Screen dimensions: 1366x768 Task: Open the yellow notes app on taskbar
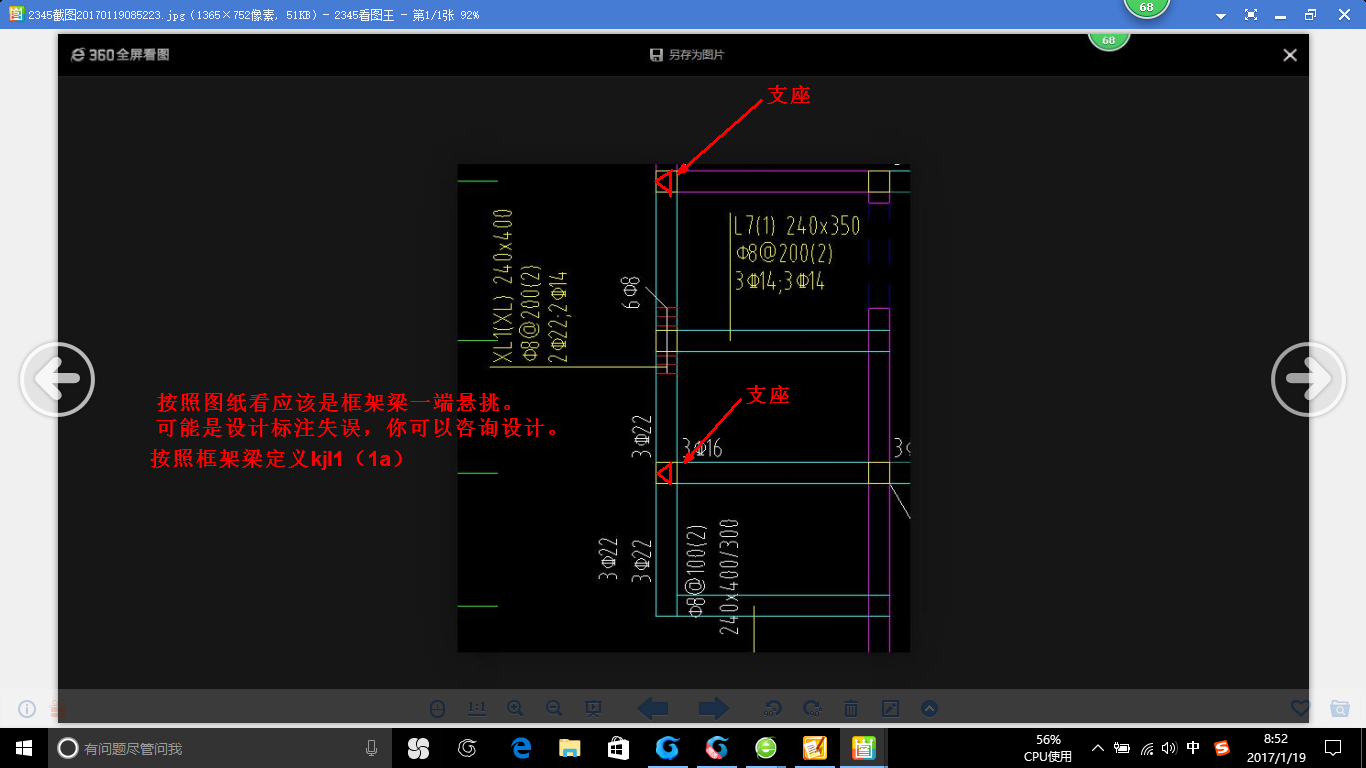click(x=814, y=748)
